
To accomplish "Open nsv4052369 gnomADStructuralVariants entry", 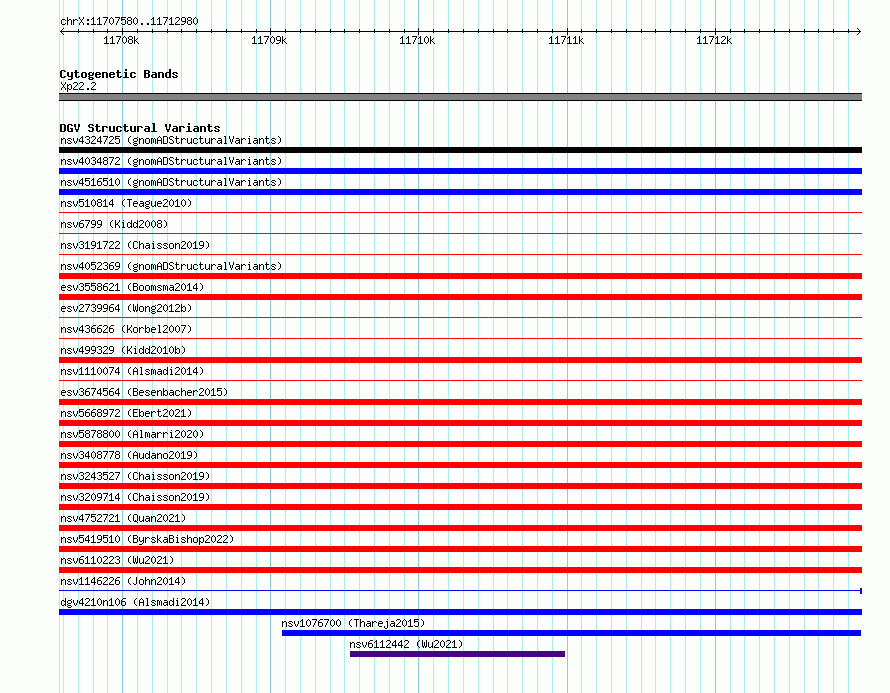I will 171,266.
